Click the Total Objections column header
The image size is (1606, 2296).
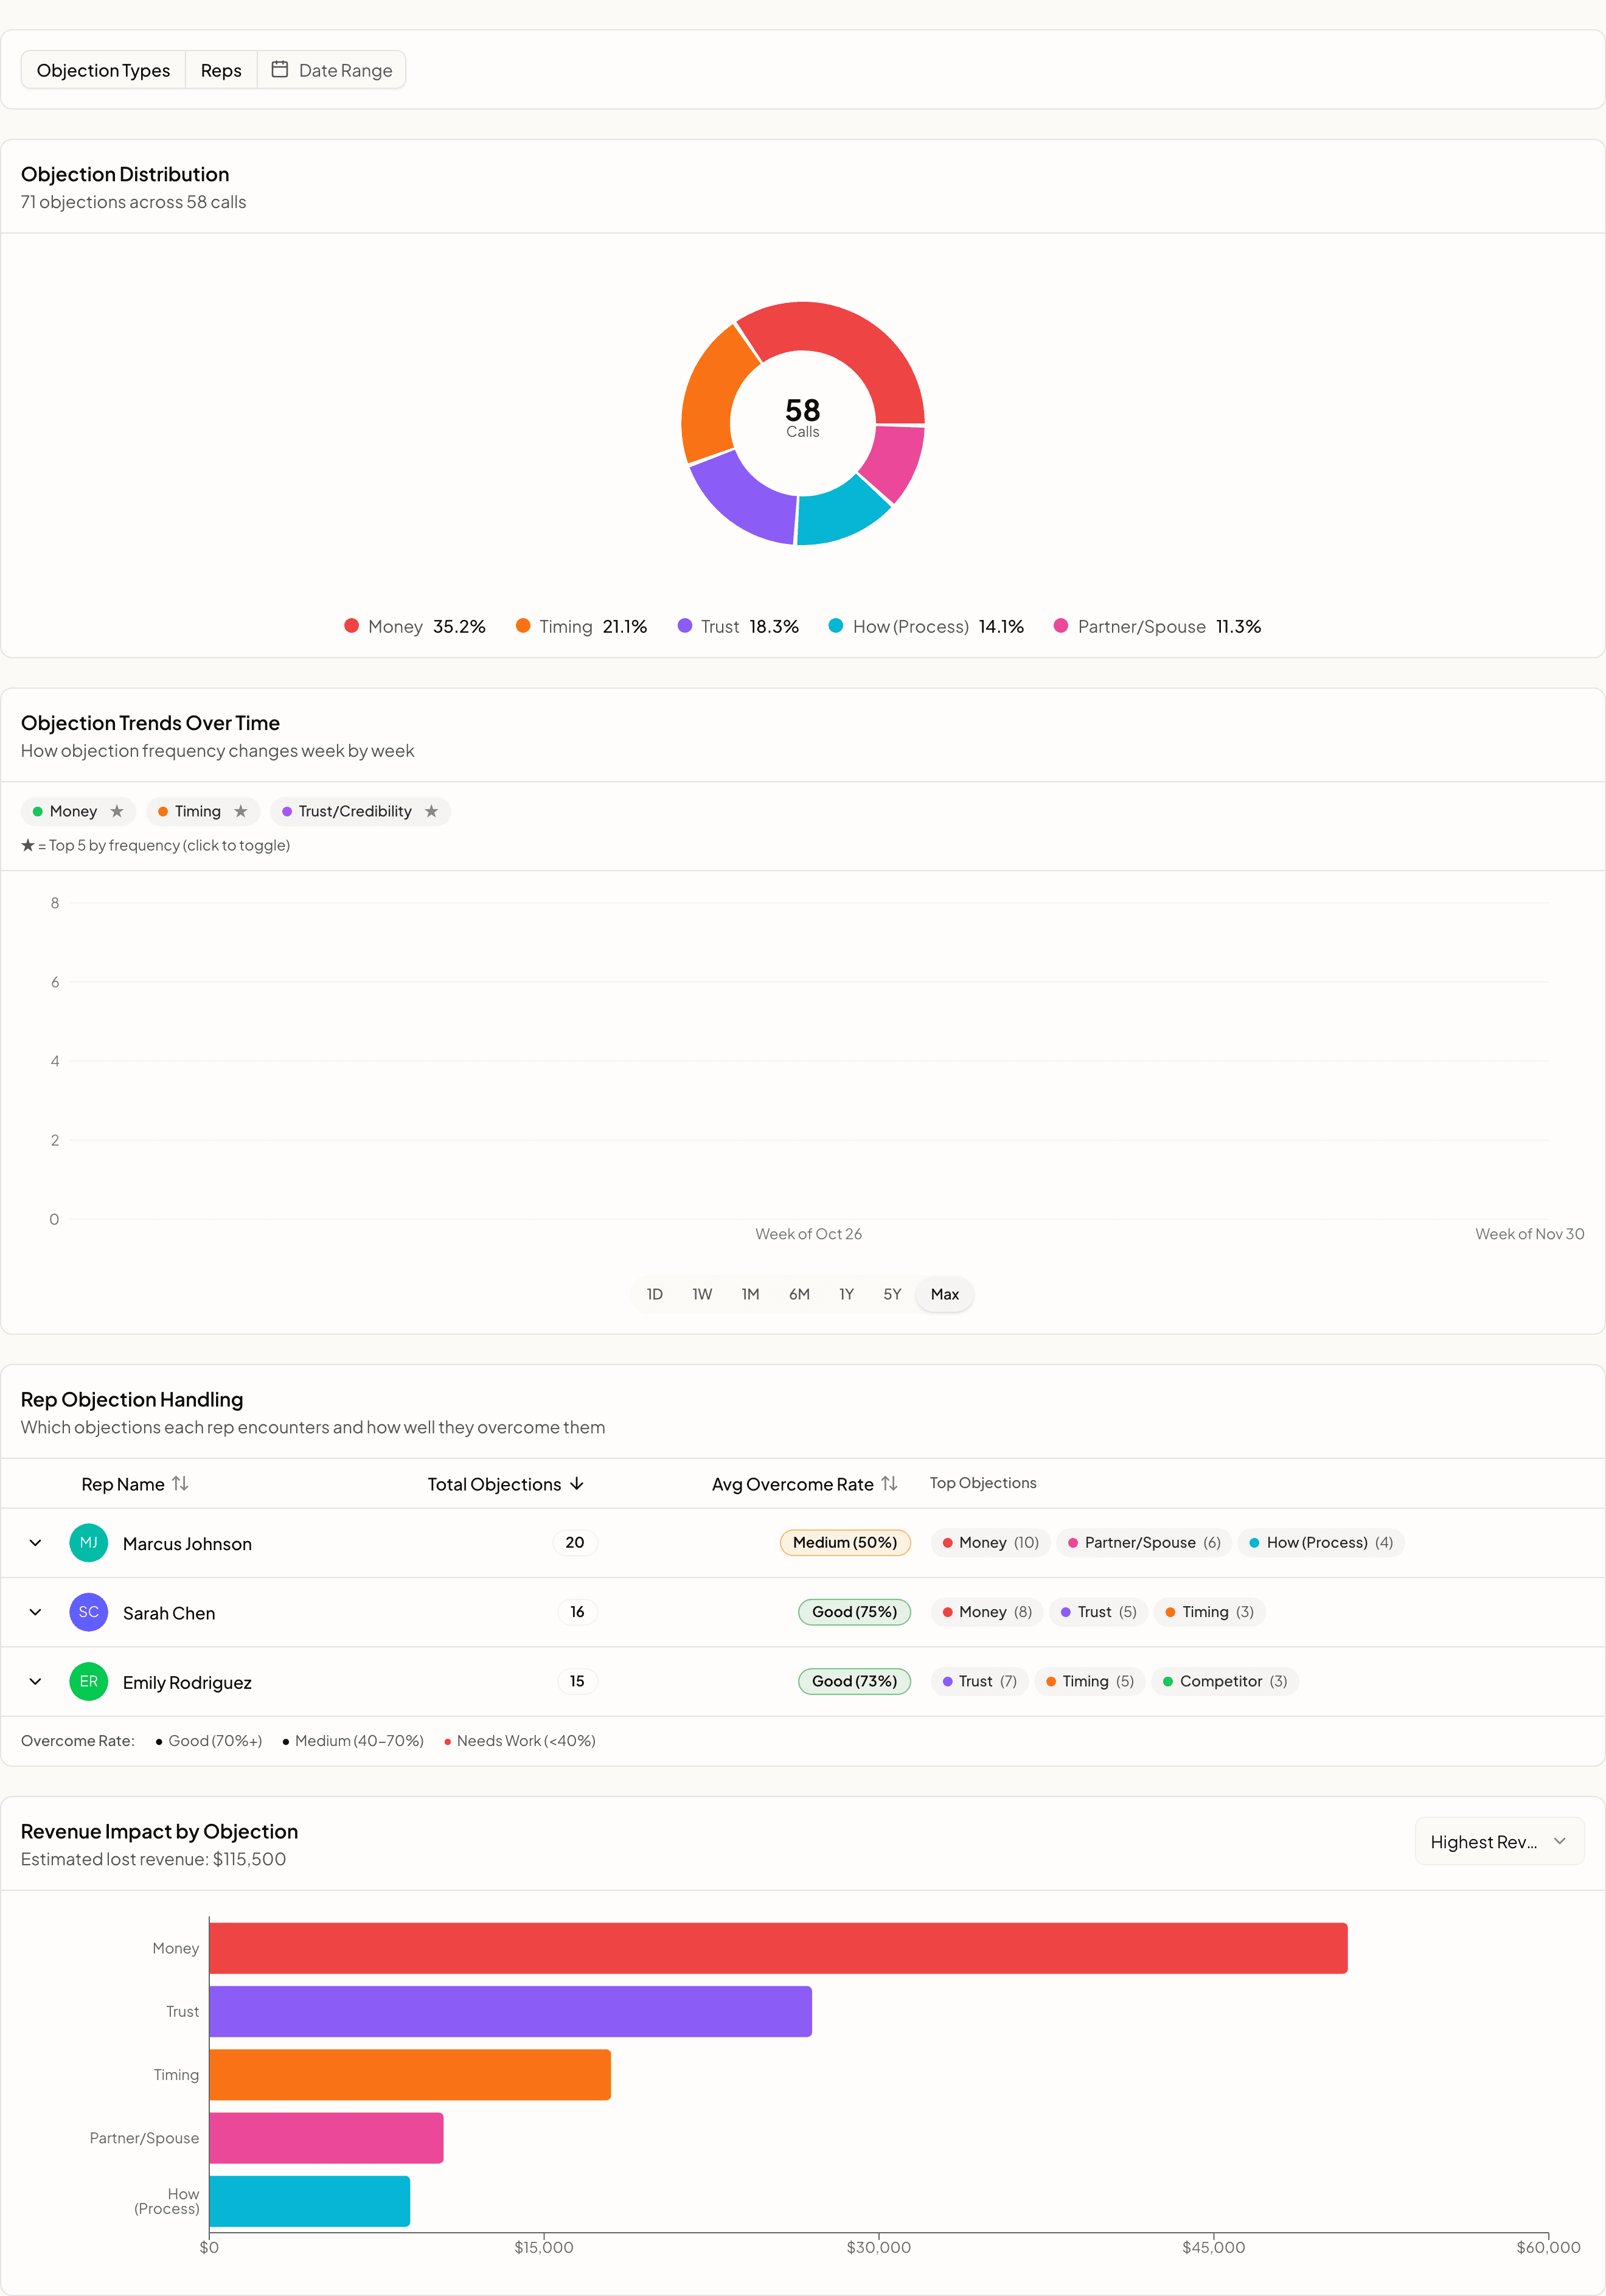[x=506, y=1483]
